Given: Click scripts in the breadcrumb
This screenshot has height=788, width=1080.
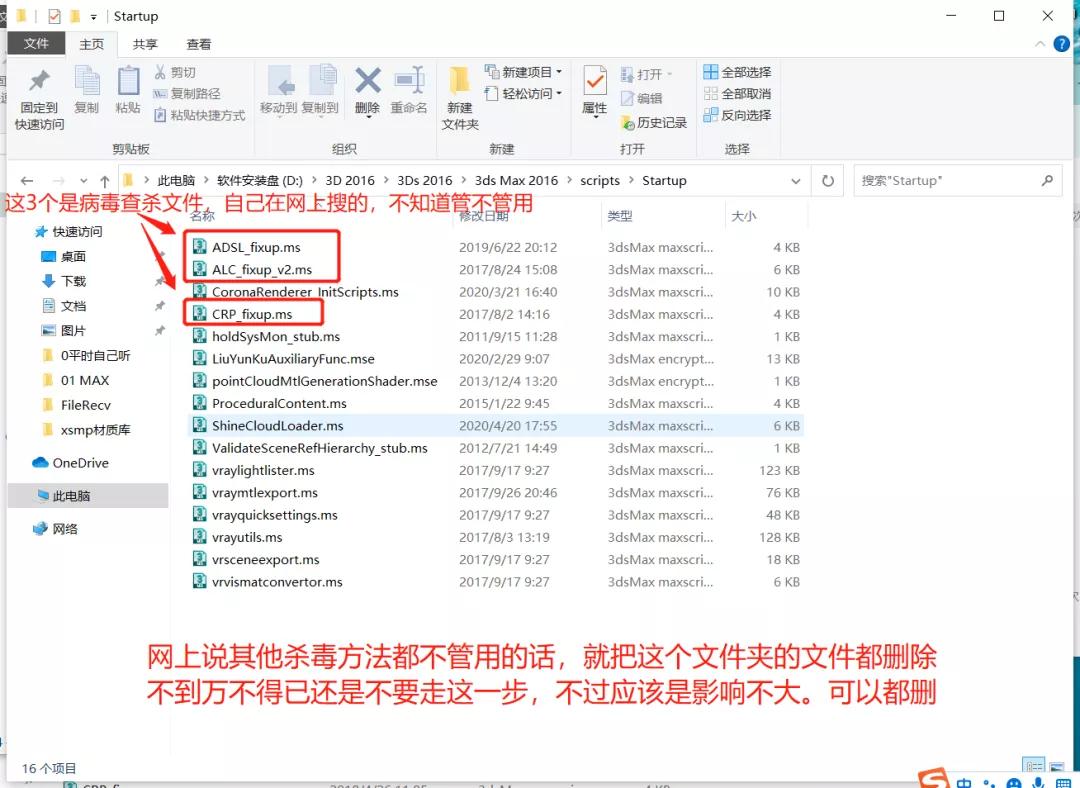Looking at the screenshot, I should [x=600, y=180].
